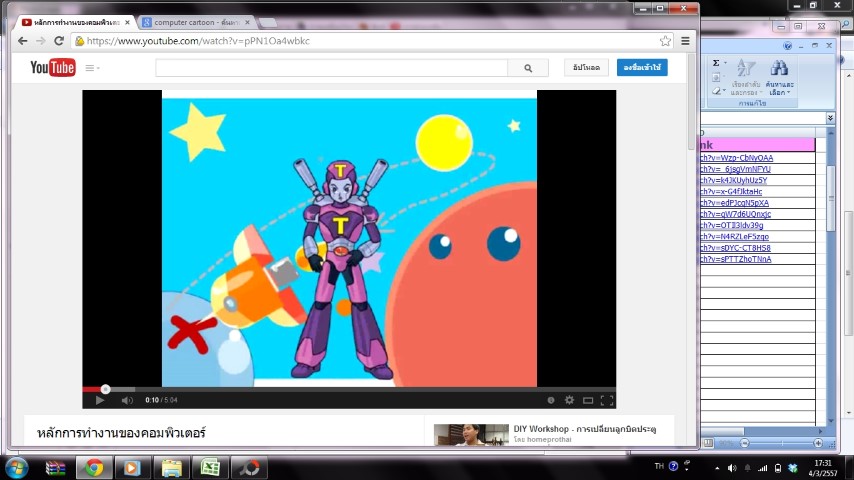This screenshot has height=480, width=854.
Task: Select cell with sPTTZhoTNnA link
Action: tap(758, 259)
